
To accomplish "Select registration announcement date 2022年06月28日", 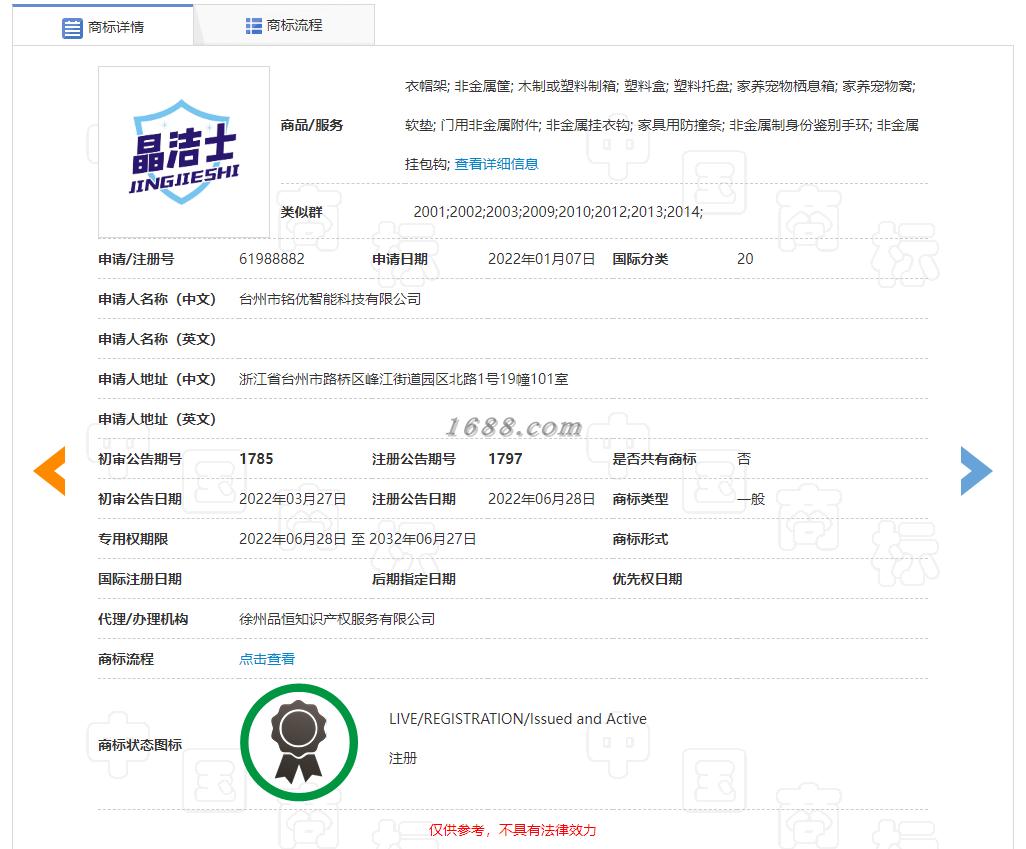I will 541,499.
